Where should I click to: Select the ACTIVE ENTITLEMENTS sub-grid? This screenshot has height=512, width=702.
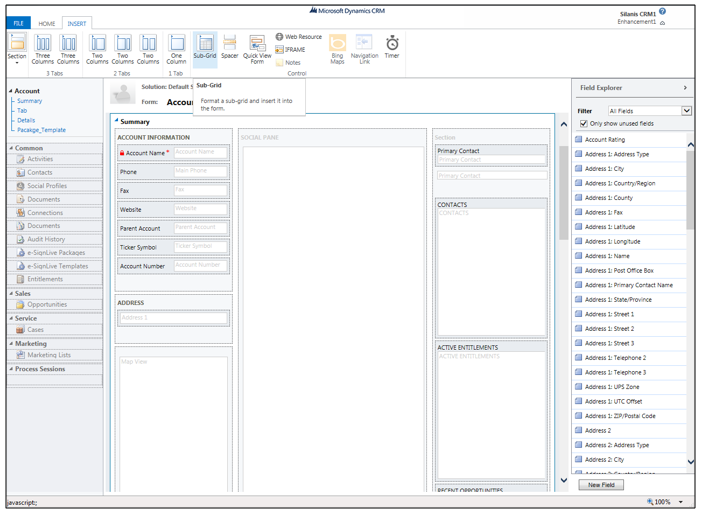pos(491,411)
